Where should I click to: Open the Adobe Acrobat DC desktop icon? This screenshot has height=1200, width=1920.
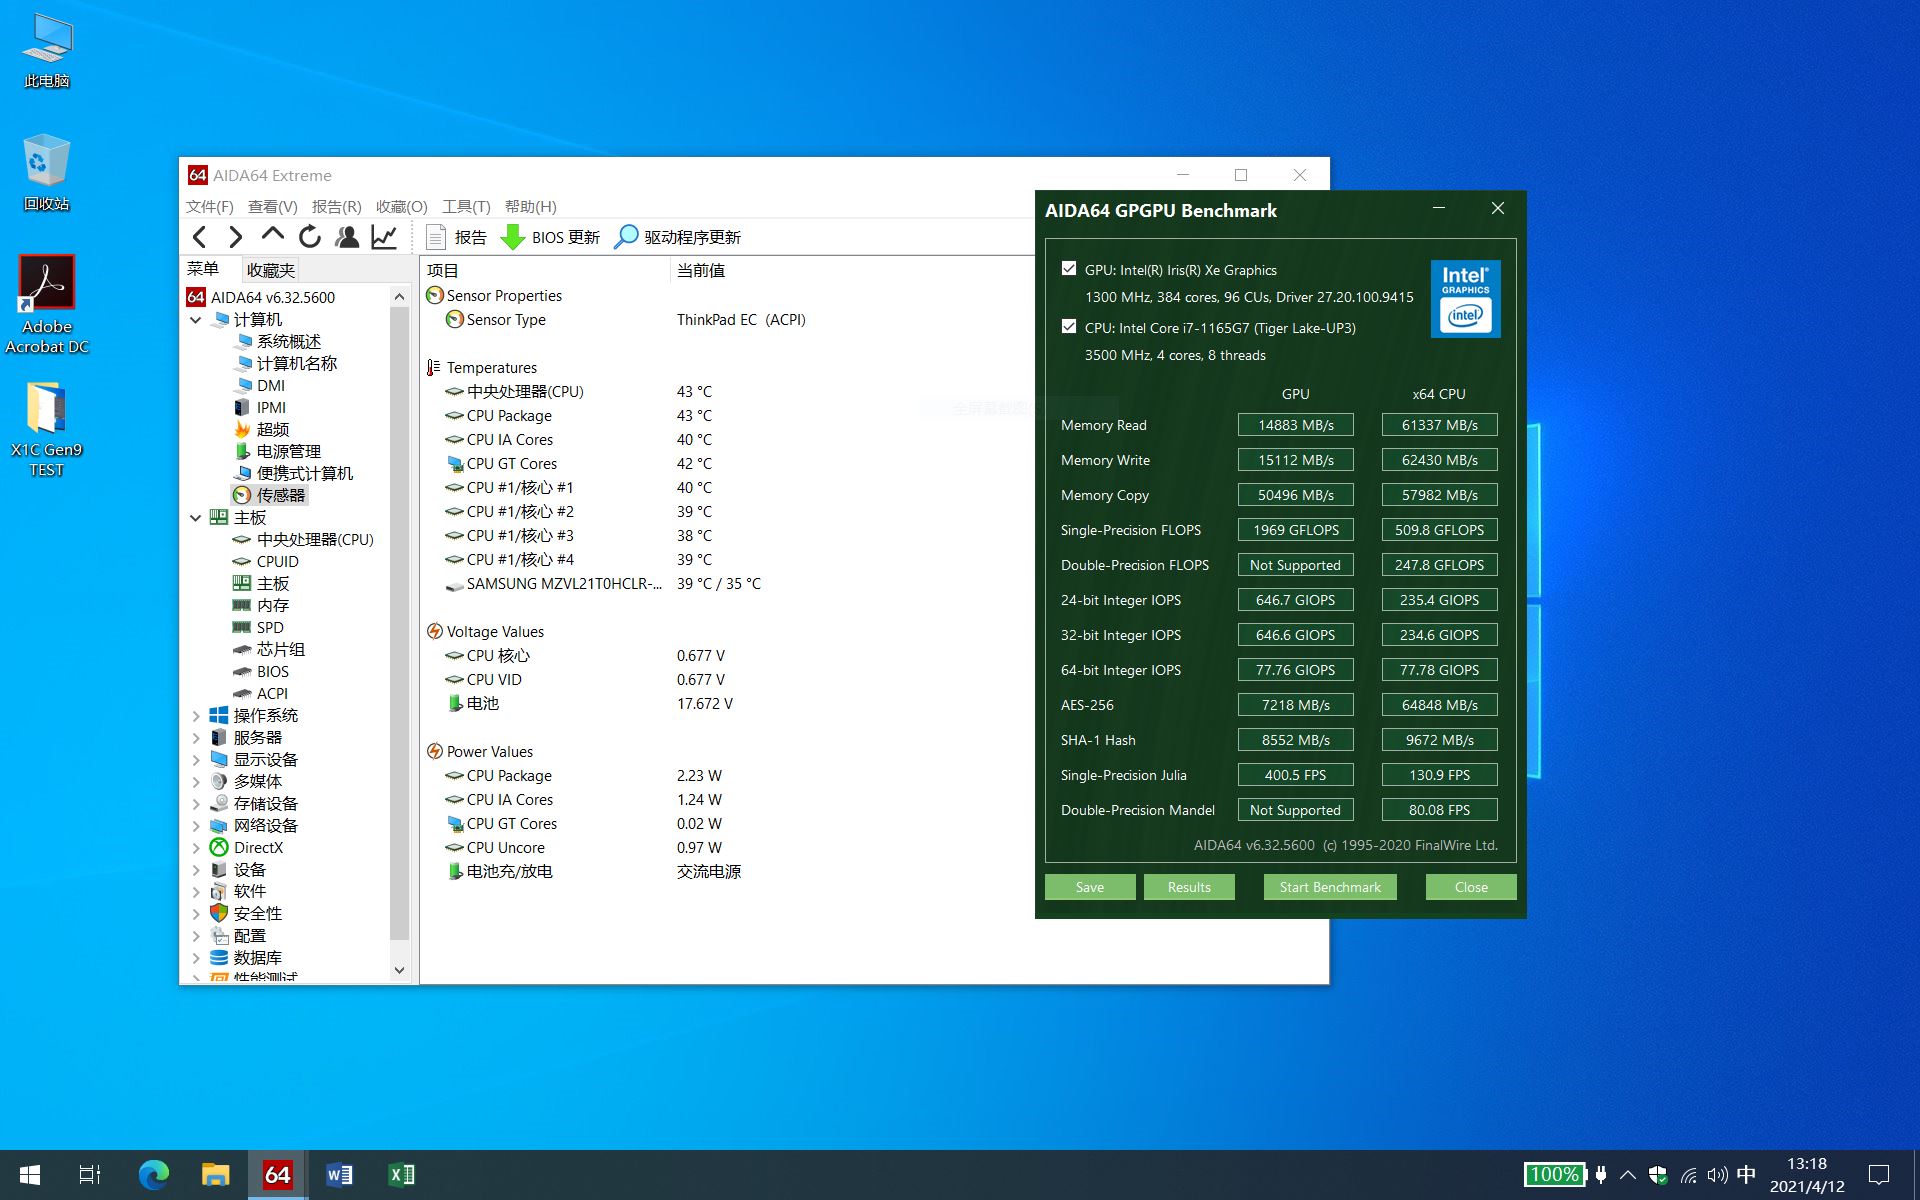click(x=47, y=305)
